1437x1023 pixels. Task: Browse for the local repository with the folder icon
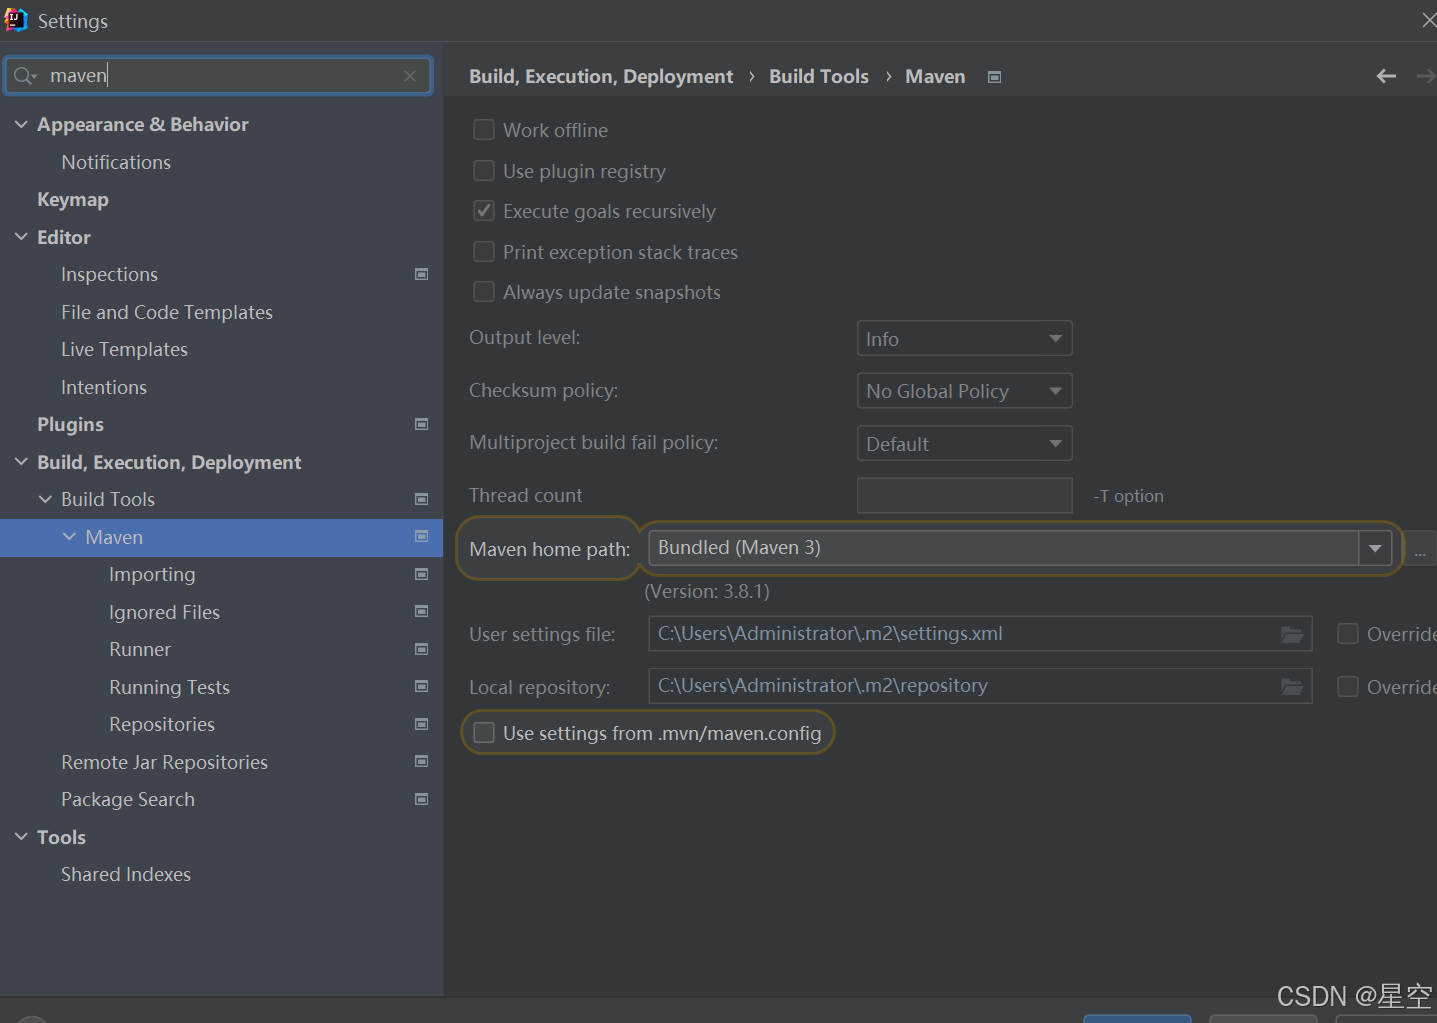(1292, 686)
